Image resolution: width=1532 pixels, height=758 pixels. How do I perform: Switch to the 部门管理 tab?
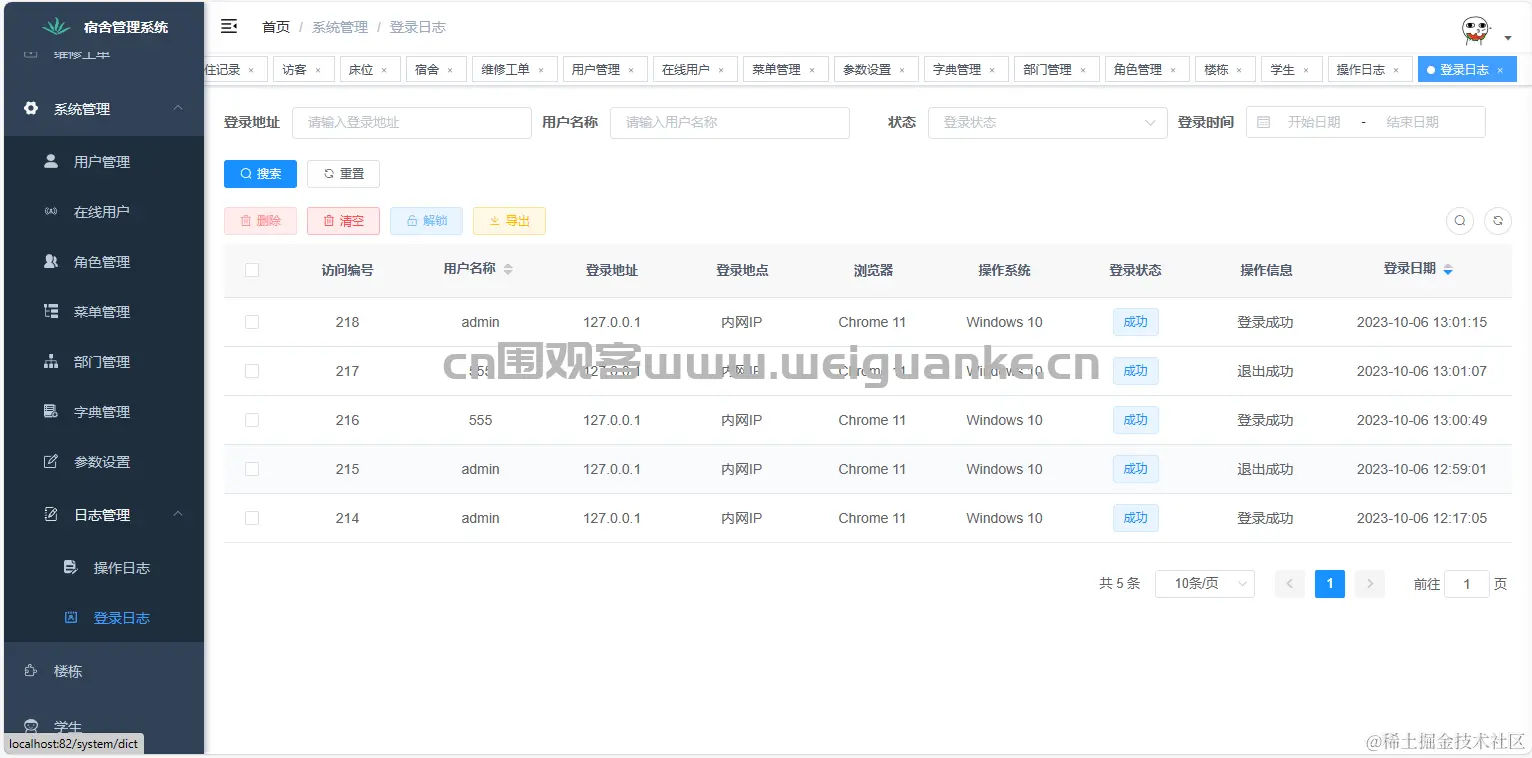click(1055, 69)
